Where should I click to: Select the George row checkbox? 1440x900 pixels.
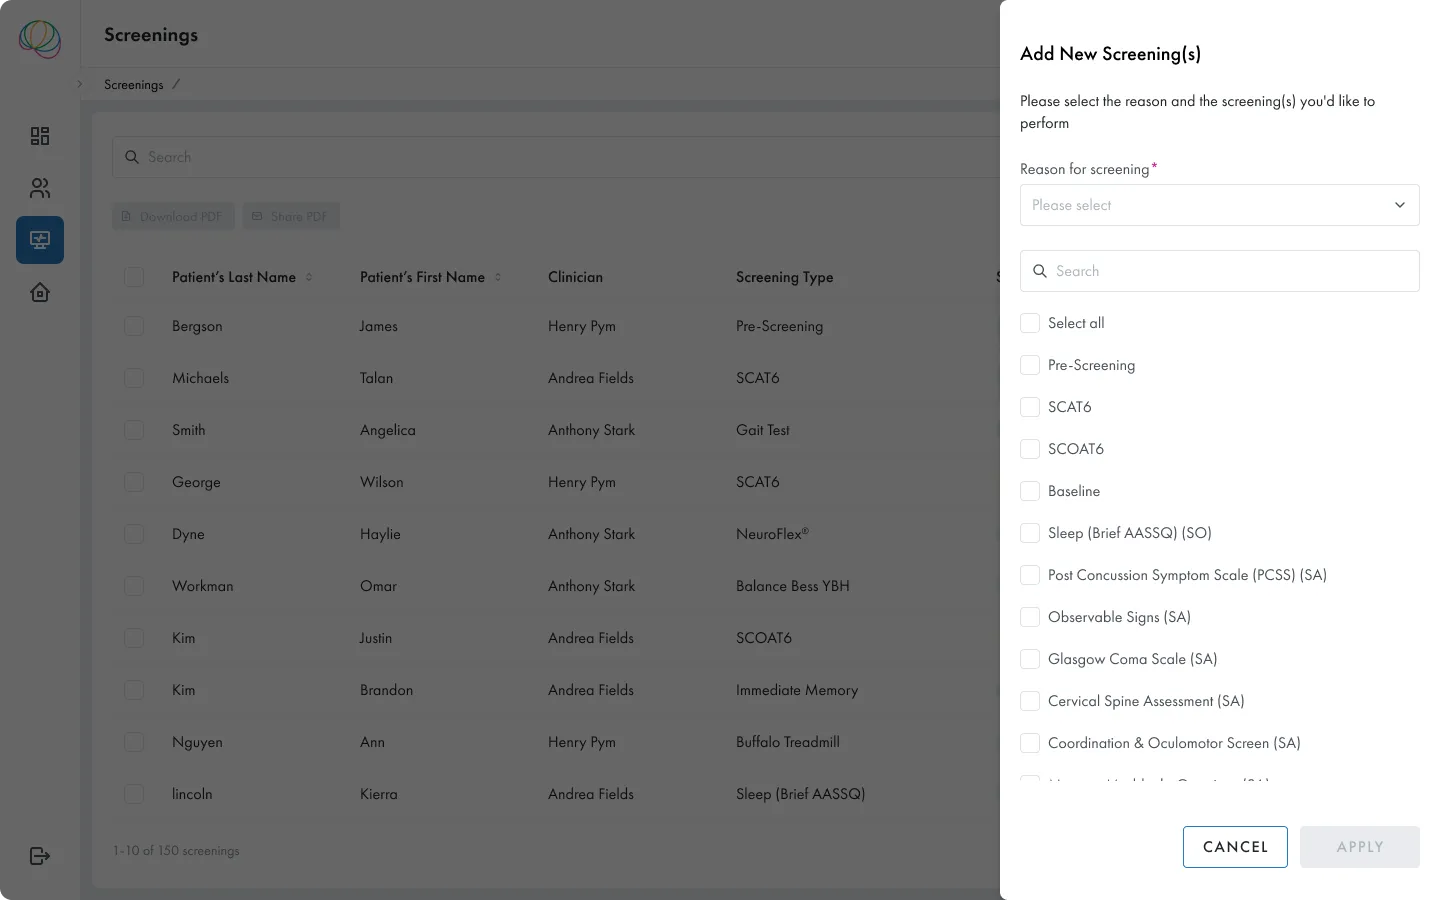tap(134, 482)
